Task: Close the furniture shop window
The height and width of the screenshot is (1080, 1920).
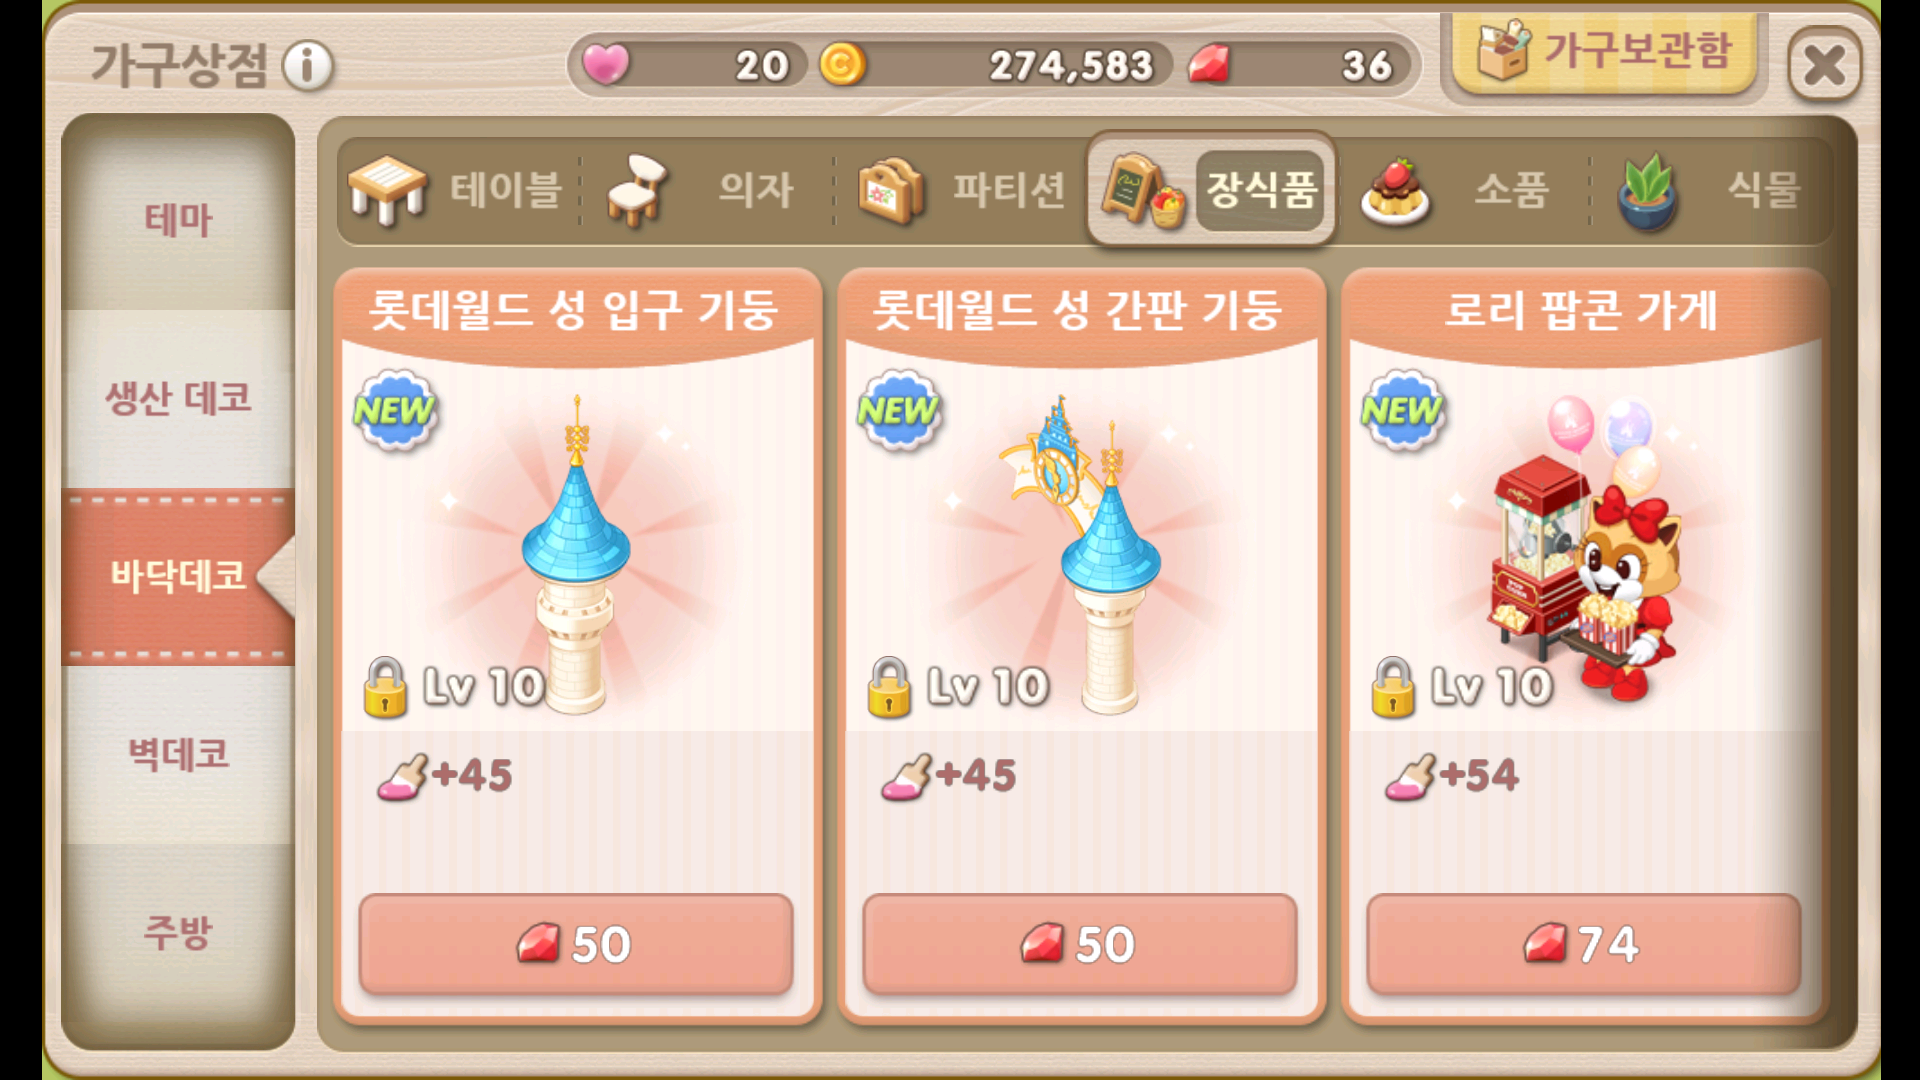Action: click(1824, 66)
